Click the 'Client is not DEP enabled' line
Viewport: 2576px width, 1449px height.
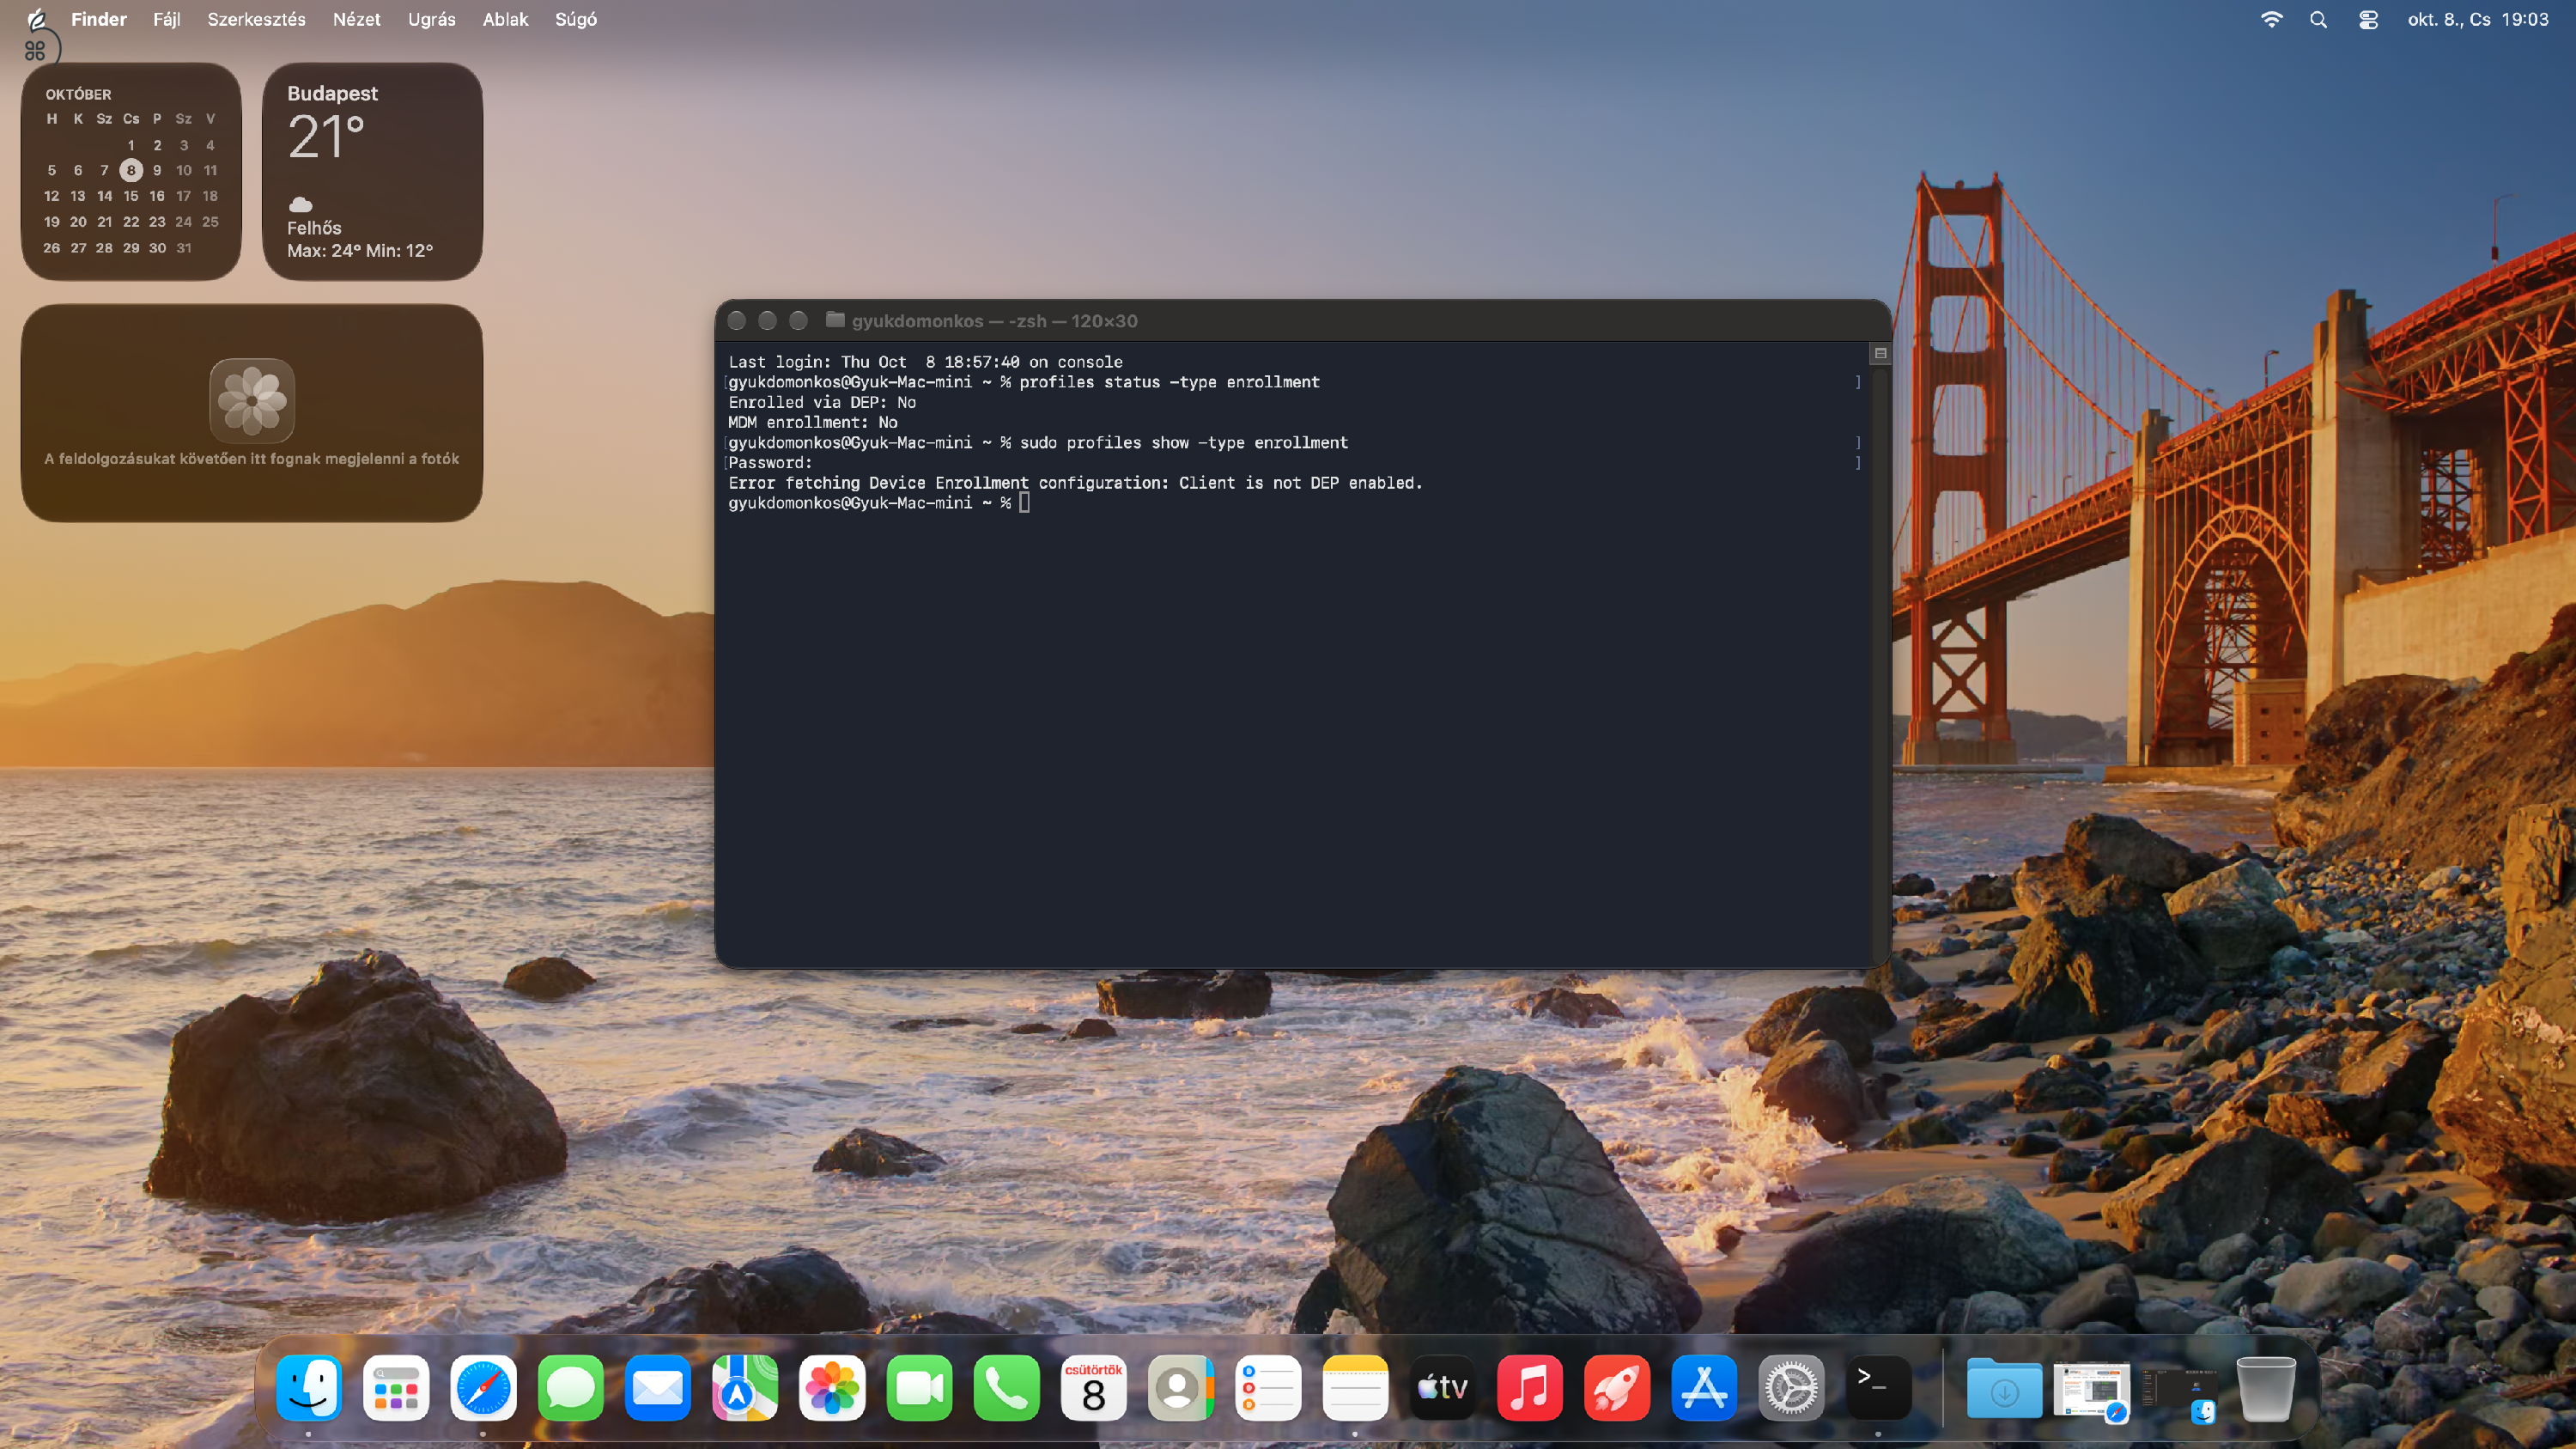tap(1075, 483)
